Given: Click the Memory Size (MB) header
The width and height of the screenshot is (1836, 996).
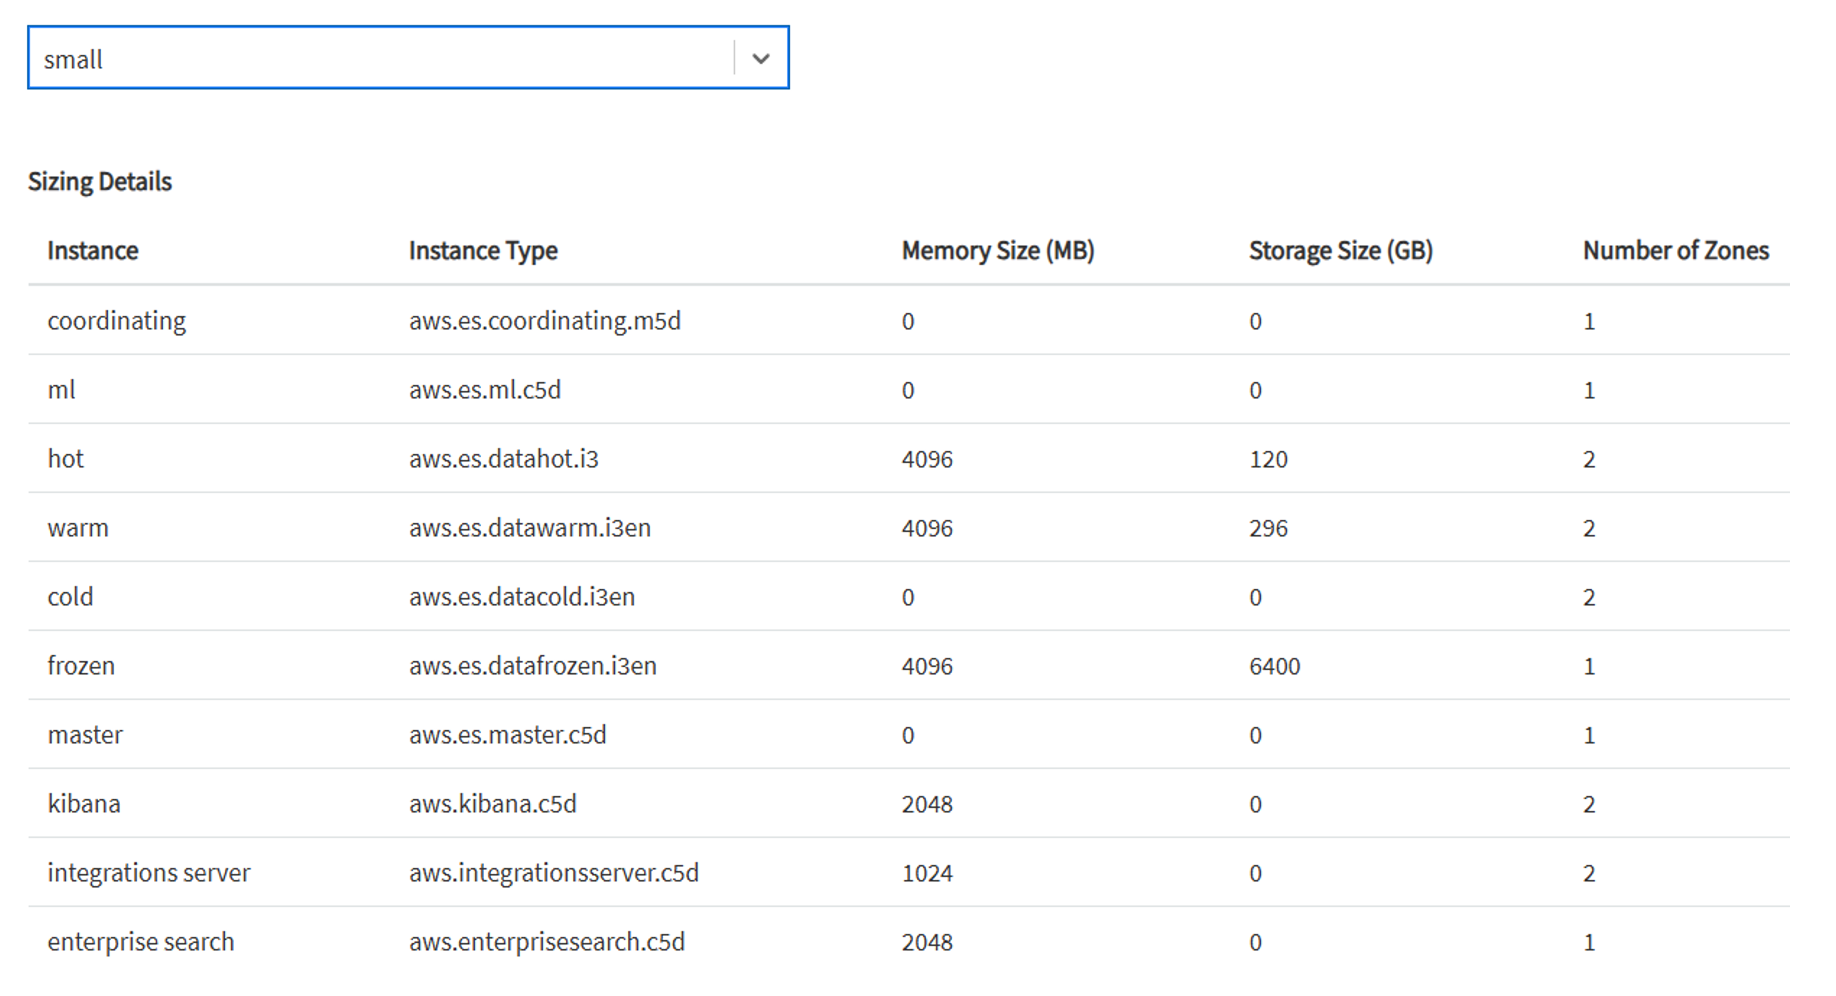Looking at the screenshot, I should tap(999, 250).
